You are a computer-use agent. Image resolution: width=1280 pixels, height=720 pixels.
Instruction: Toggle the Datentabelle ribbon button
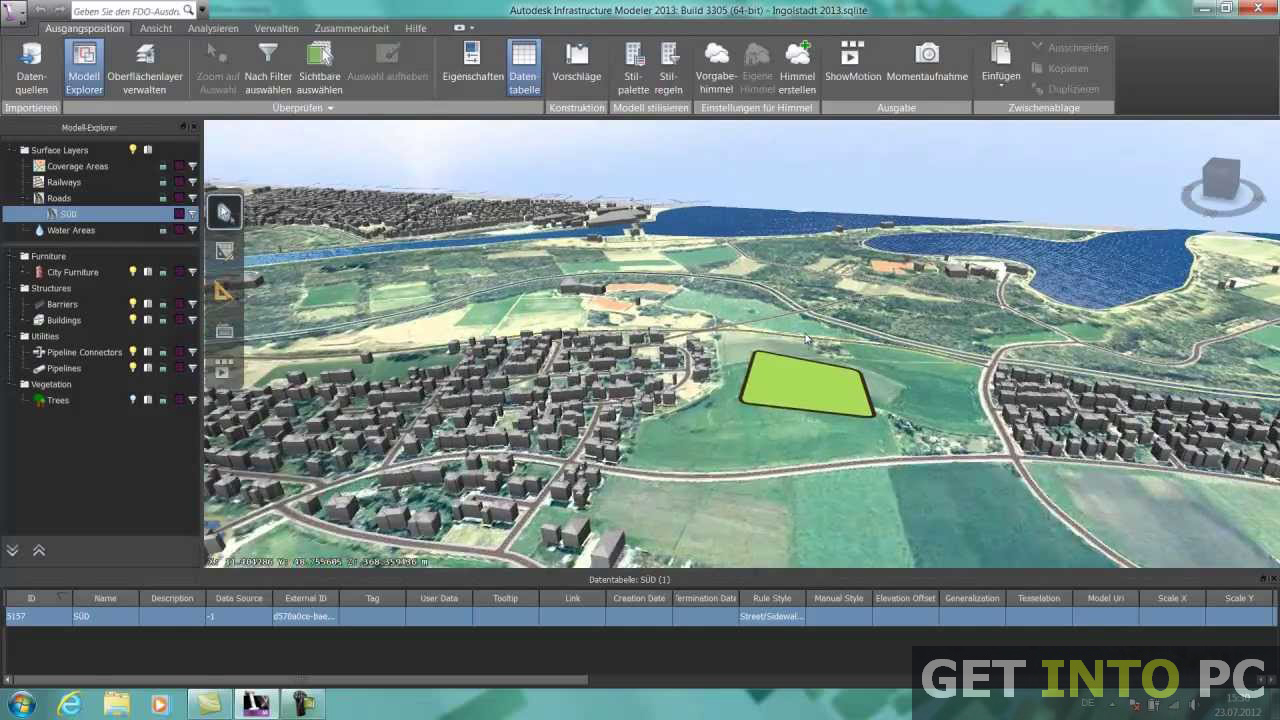(x=524, y=68)
